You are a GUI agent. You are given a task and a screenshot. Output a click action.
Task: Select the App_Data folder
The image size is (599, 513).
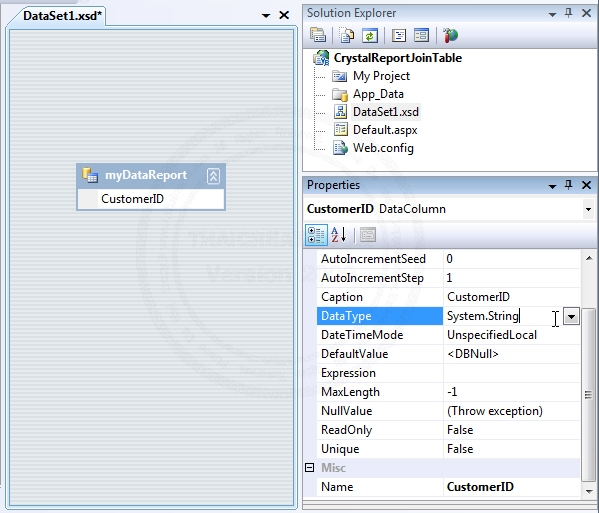point(378,94)
